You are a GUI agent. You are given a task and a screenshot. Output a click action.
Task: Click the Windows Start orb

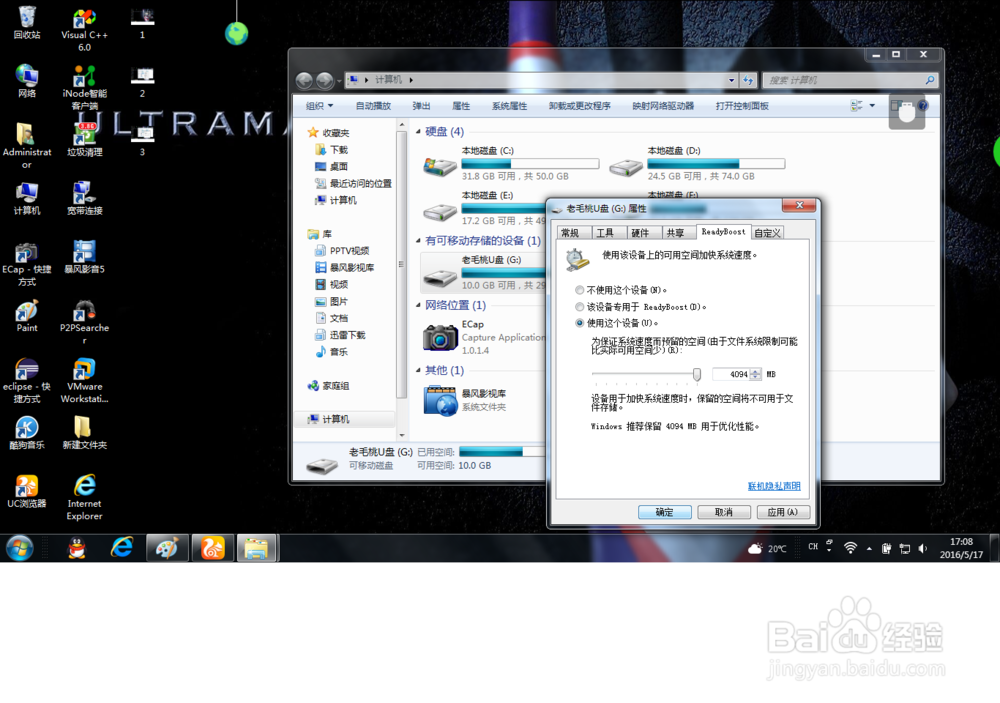[x=20, y=548]
